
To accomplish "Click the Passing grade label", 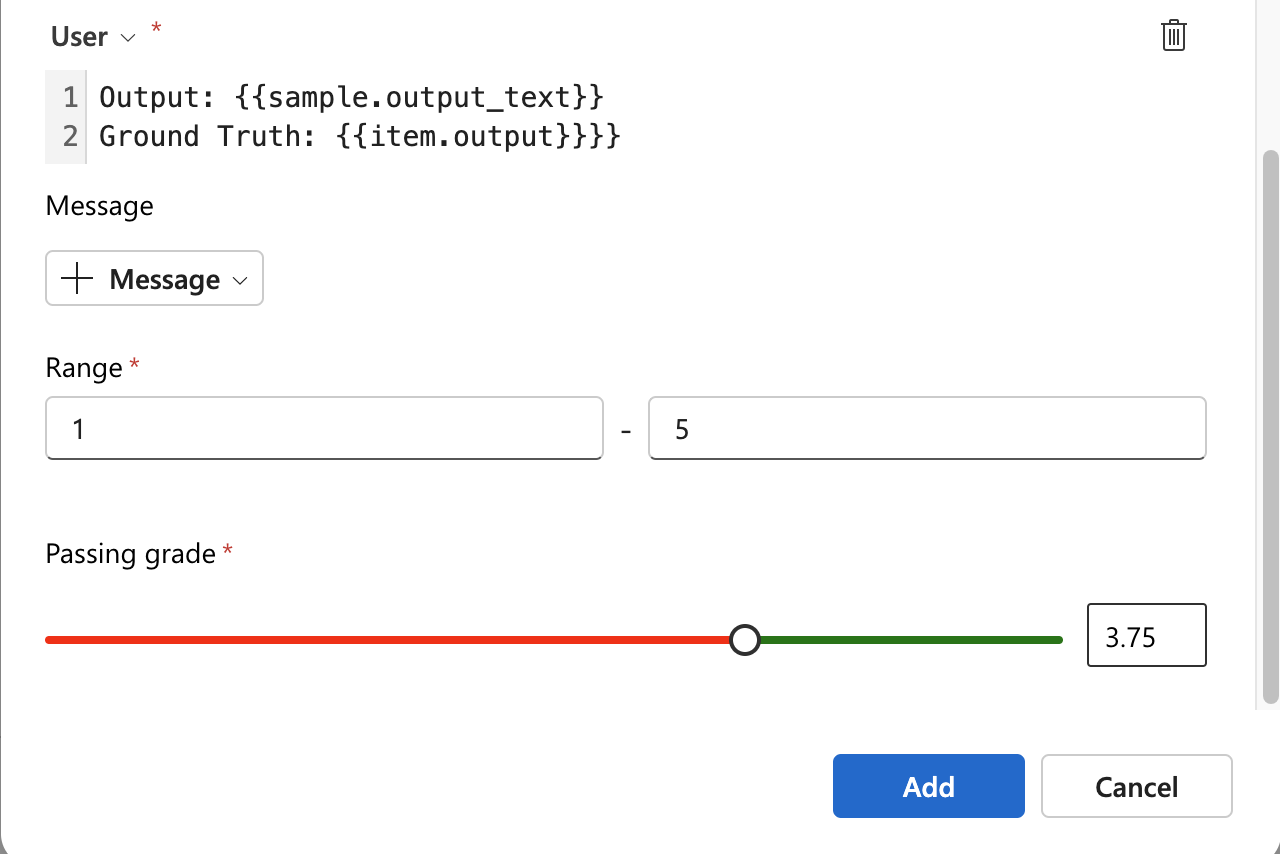I will 131,554.
